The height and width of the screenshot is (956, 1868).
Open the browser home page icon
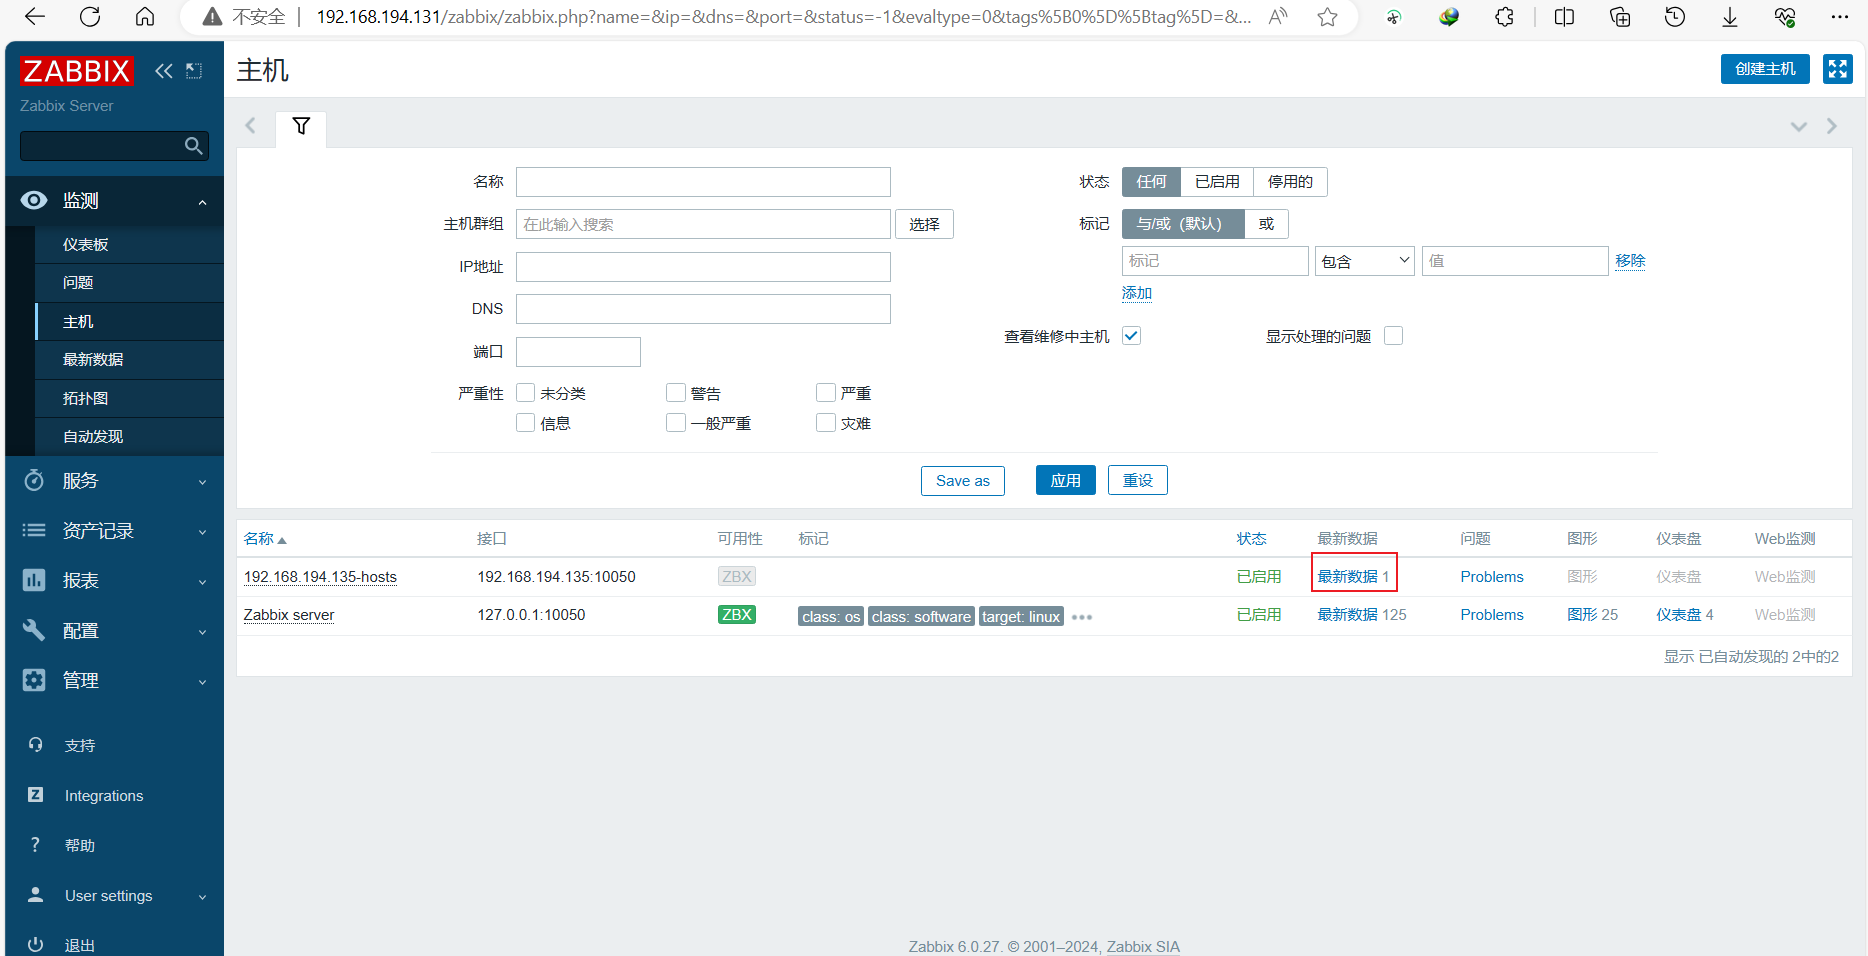click(145, 17)
